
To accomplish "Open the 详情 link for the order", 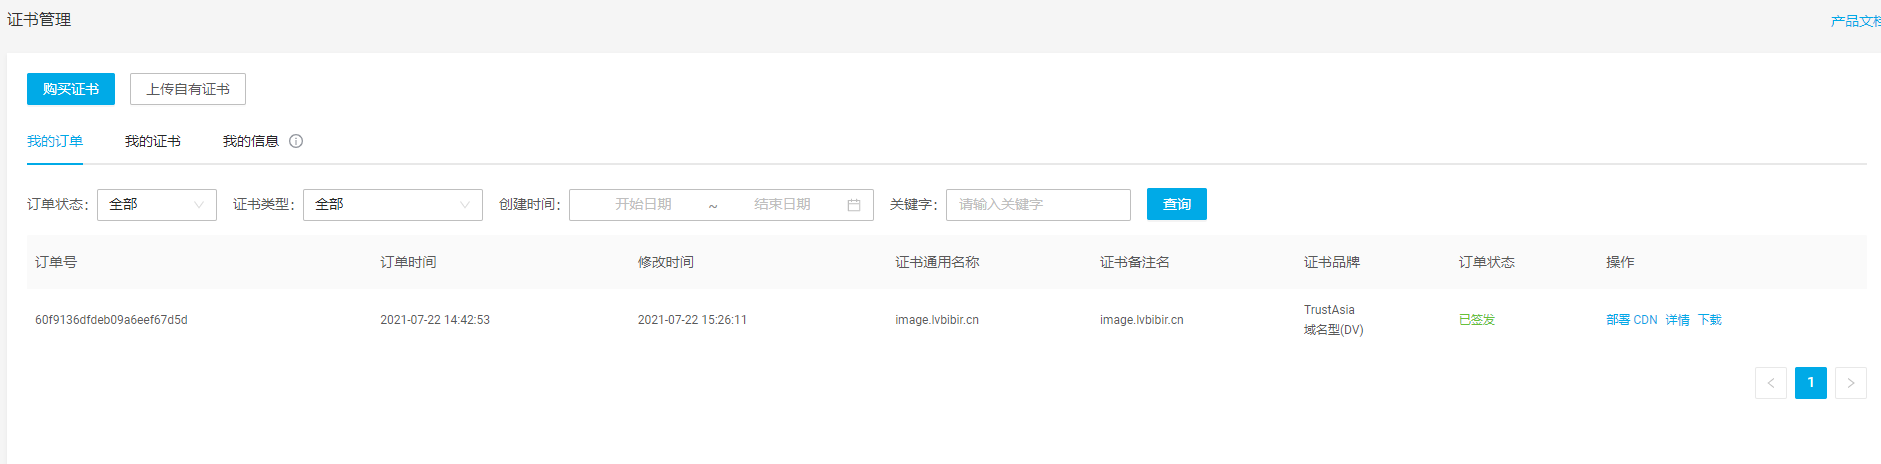I will (1677, 320).
